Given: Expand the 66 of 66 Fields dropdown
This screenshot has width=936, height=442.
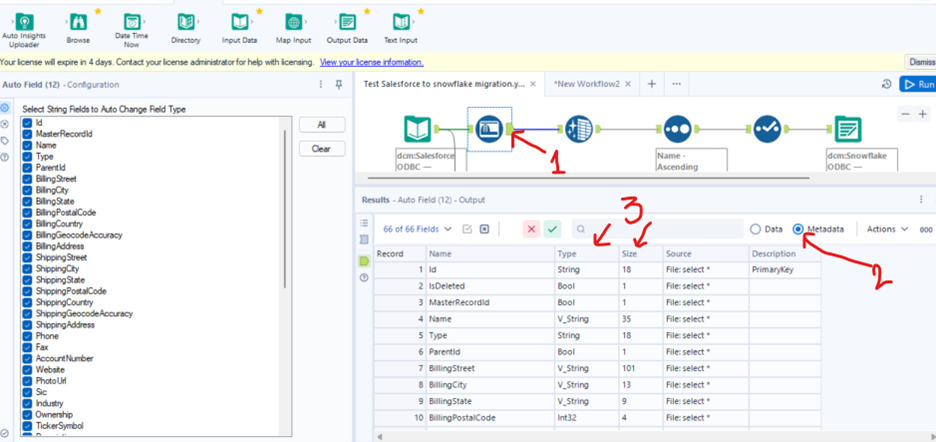Looking at the screenshot, I should tap(417, 229).
